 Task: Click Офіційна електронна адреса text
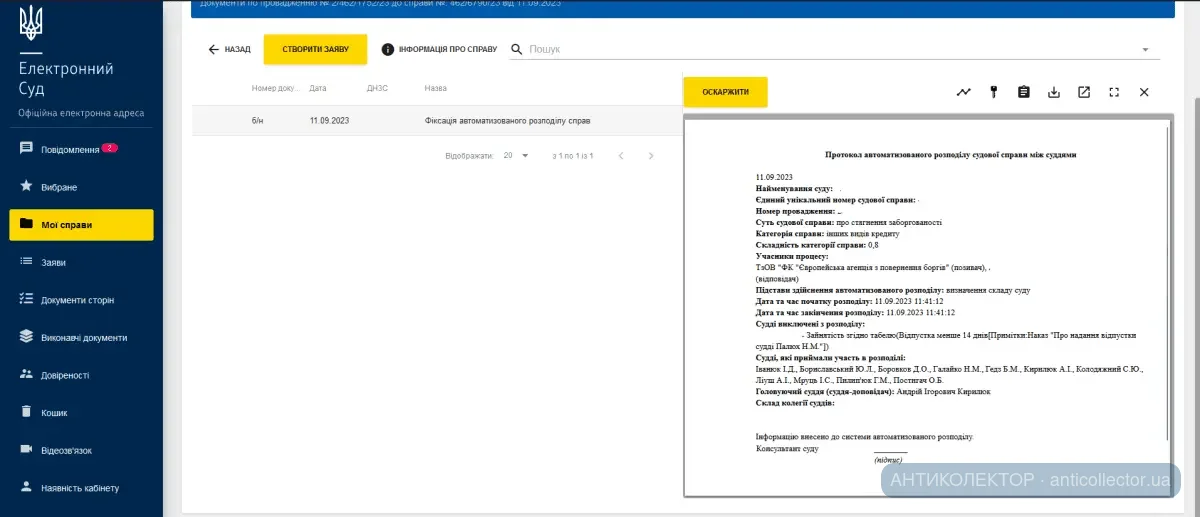point(81,113)
